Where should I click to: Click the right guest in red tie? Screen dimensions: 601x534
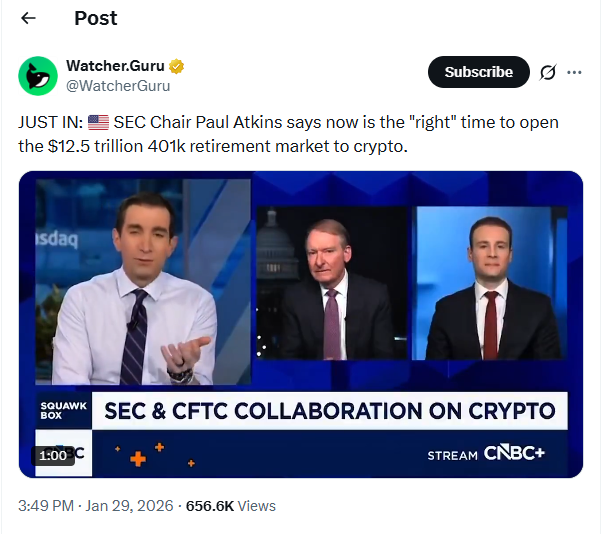[490, 290]
